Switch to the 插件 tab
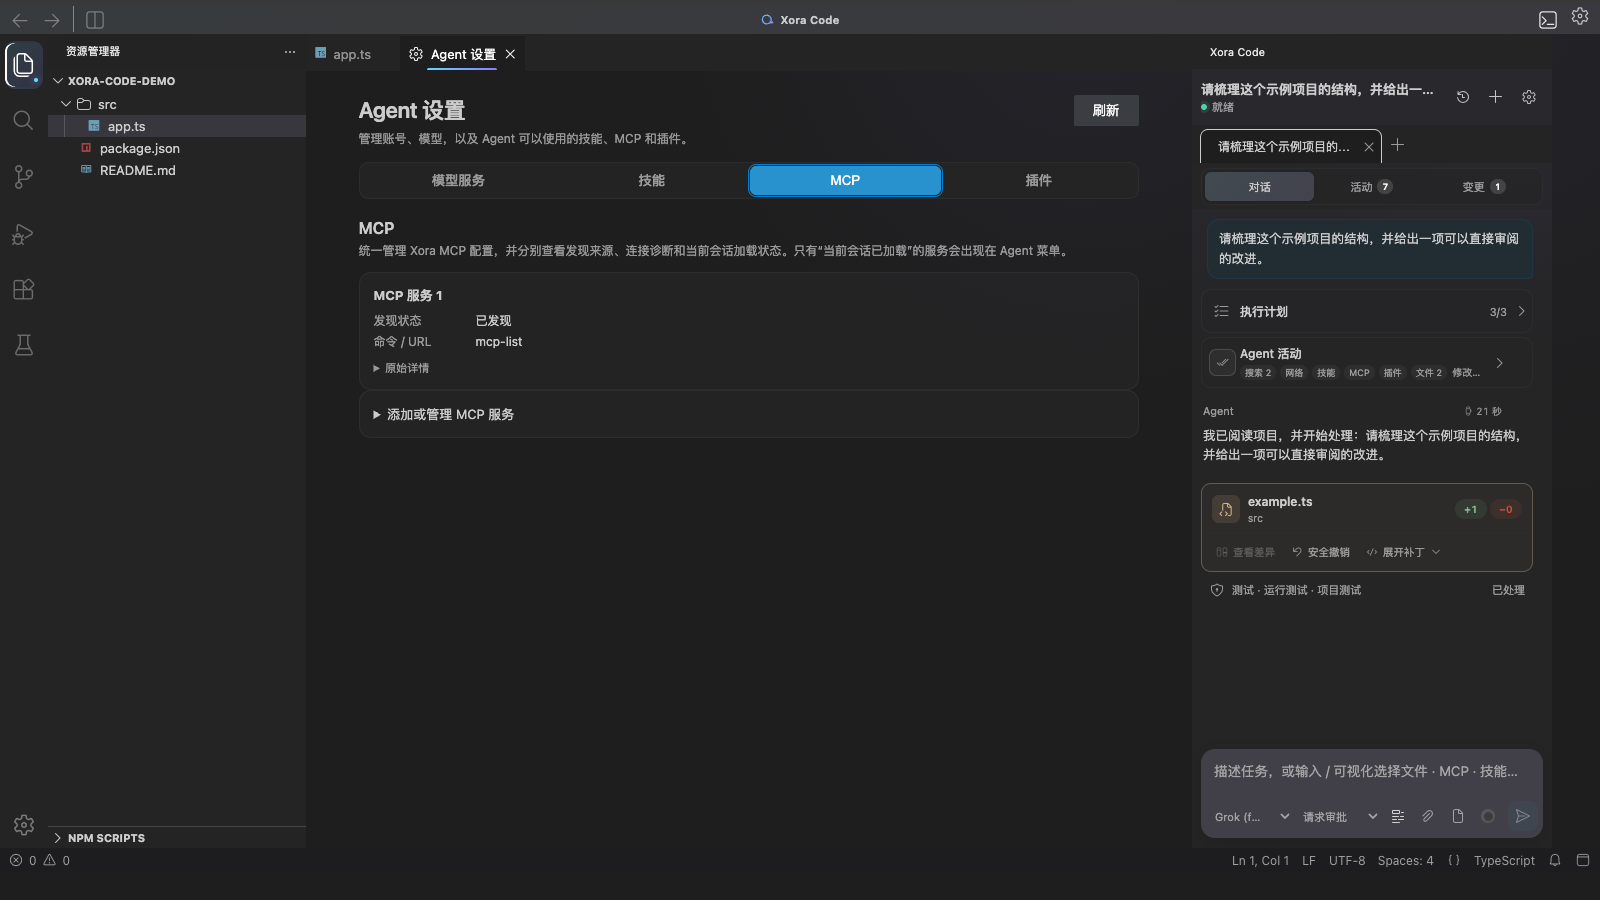The width and height of the screenshot is (1600, 900). coord(1038,180)
